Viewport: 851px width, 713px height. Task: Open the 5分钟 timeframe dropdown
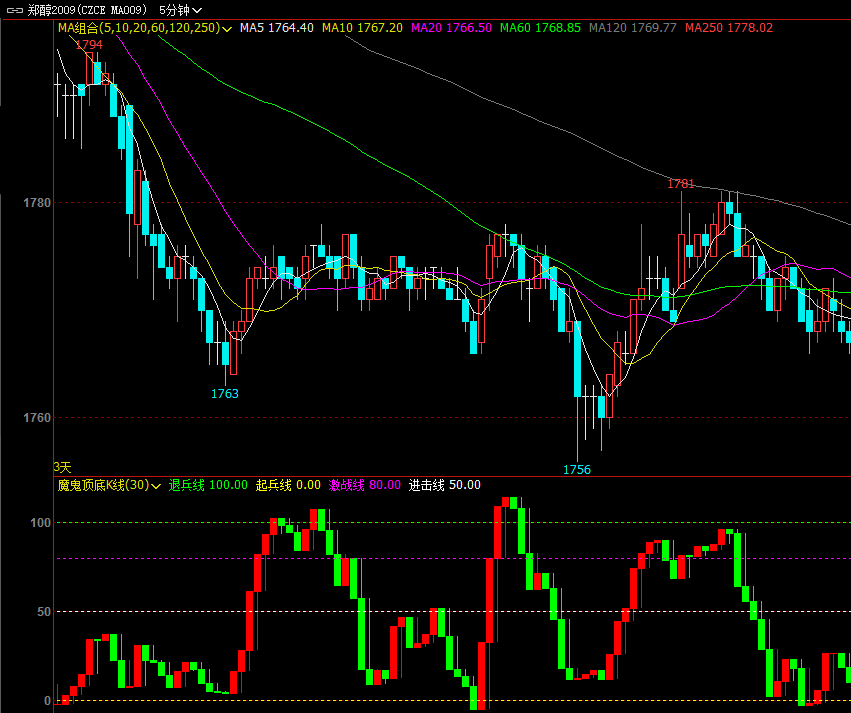180,10
